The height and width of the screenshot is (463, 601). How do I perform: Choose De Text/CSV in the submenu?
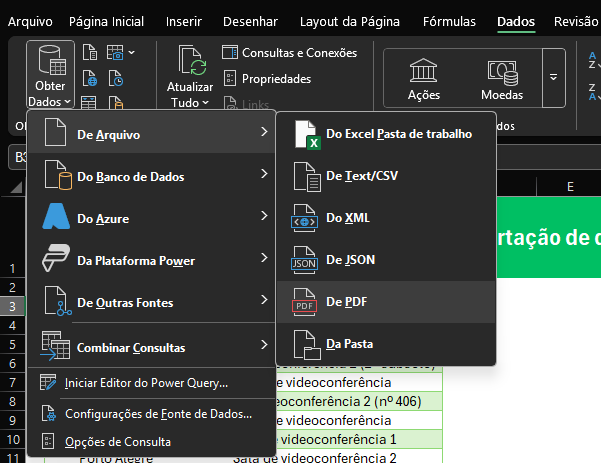386,176
